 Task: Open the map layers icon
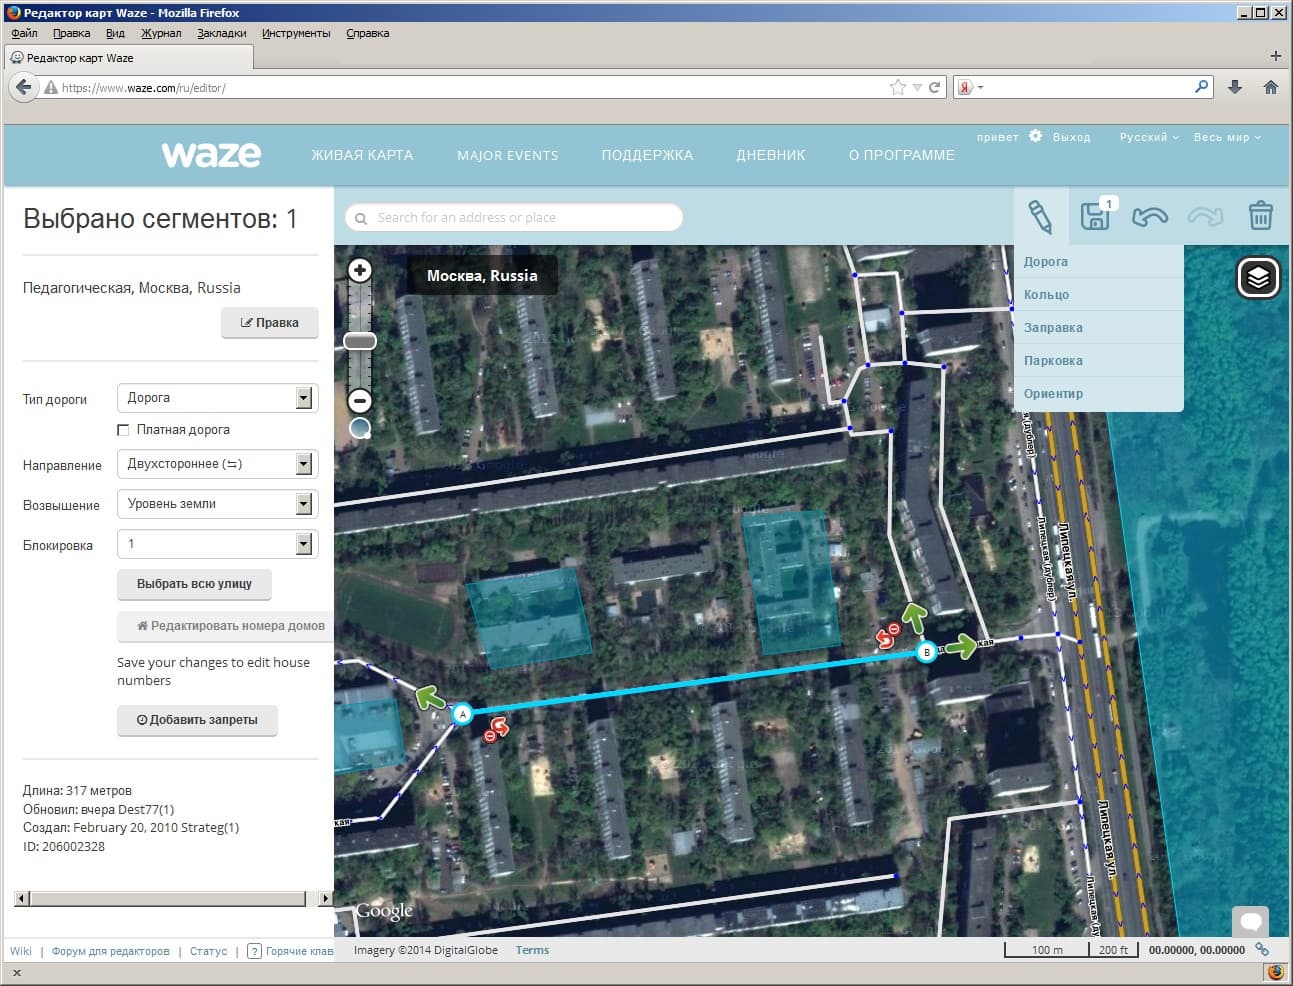point(1258,277)
